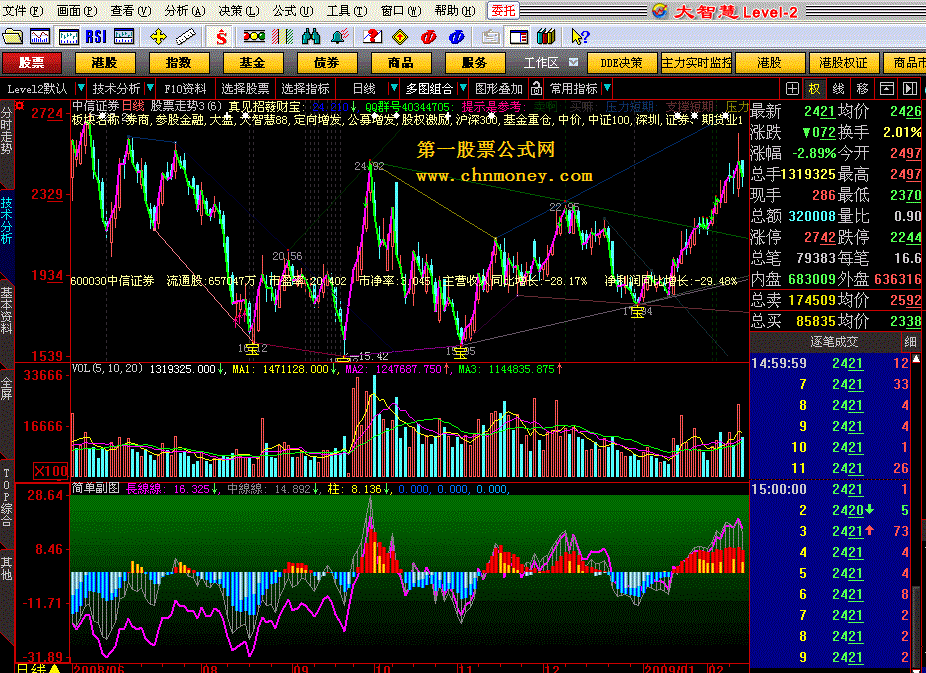
Task: Click the binoculars search icon
Action: click(x=311, y=37)
